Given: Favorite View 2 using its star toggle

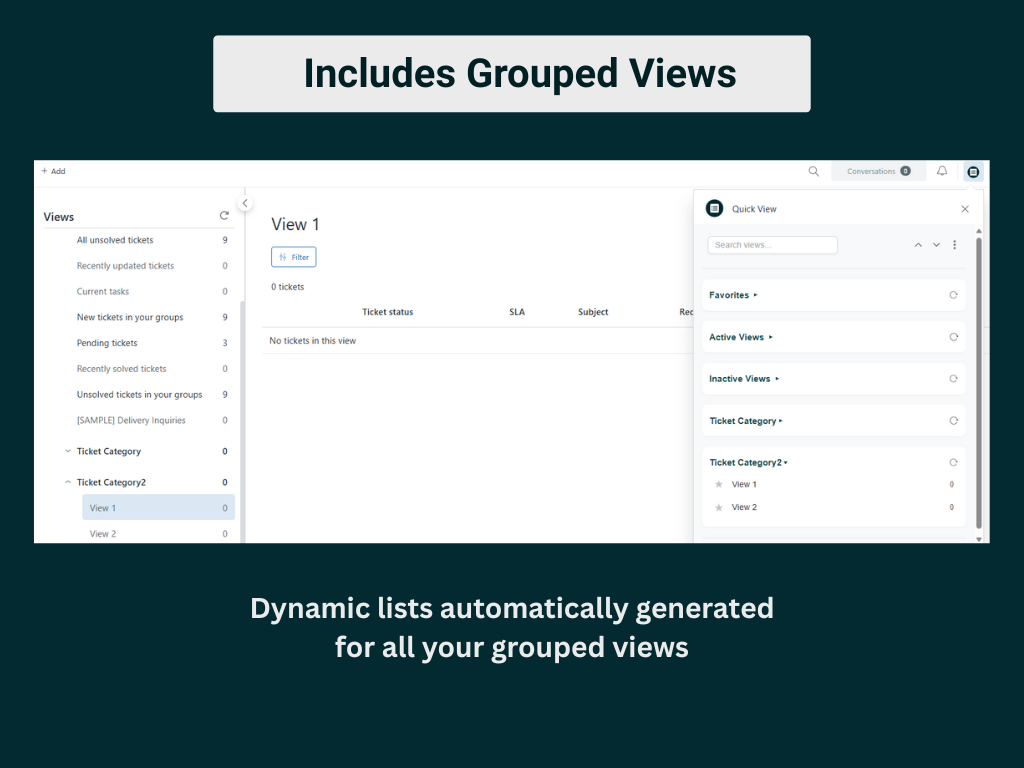Looking at the screenshot, I should [x=717, y=507].
